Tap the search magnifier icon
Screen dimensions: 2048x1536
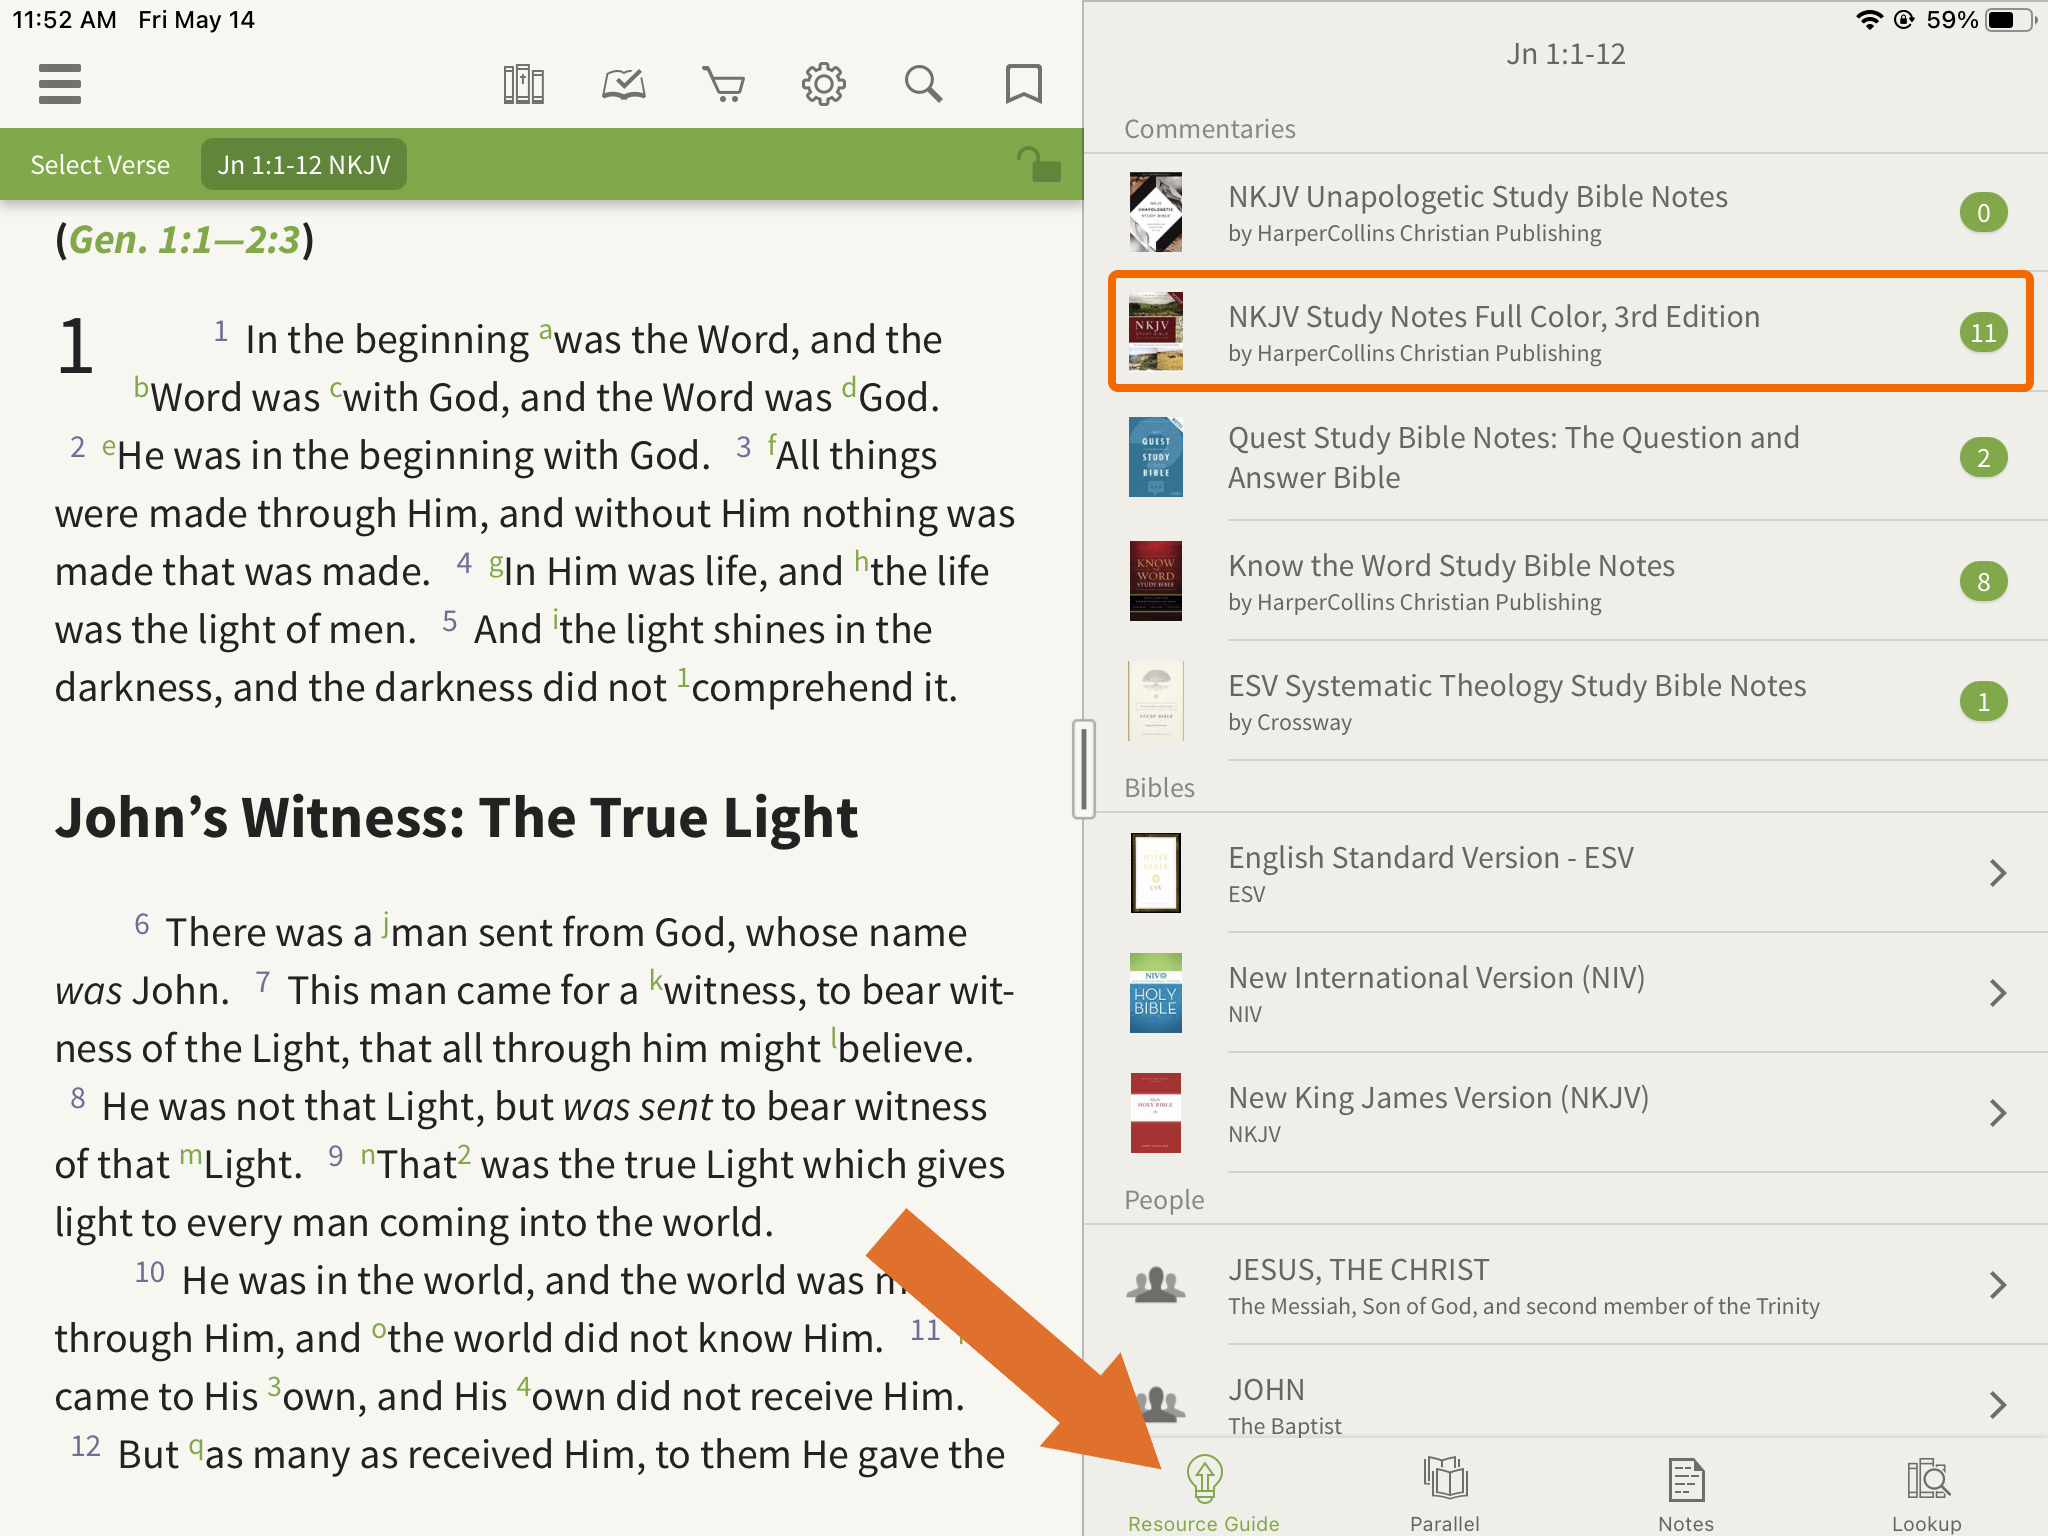[923, 84]
